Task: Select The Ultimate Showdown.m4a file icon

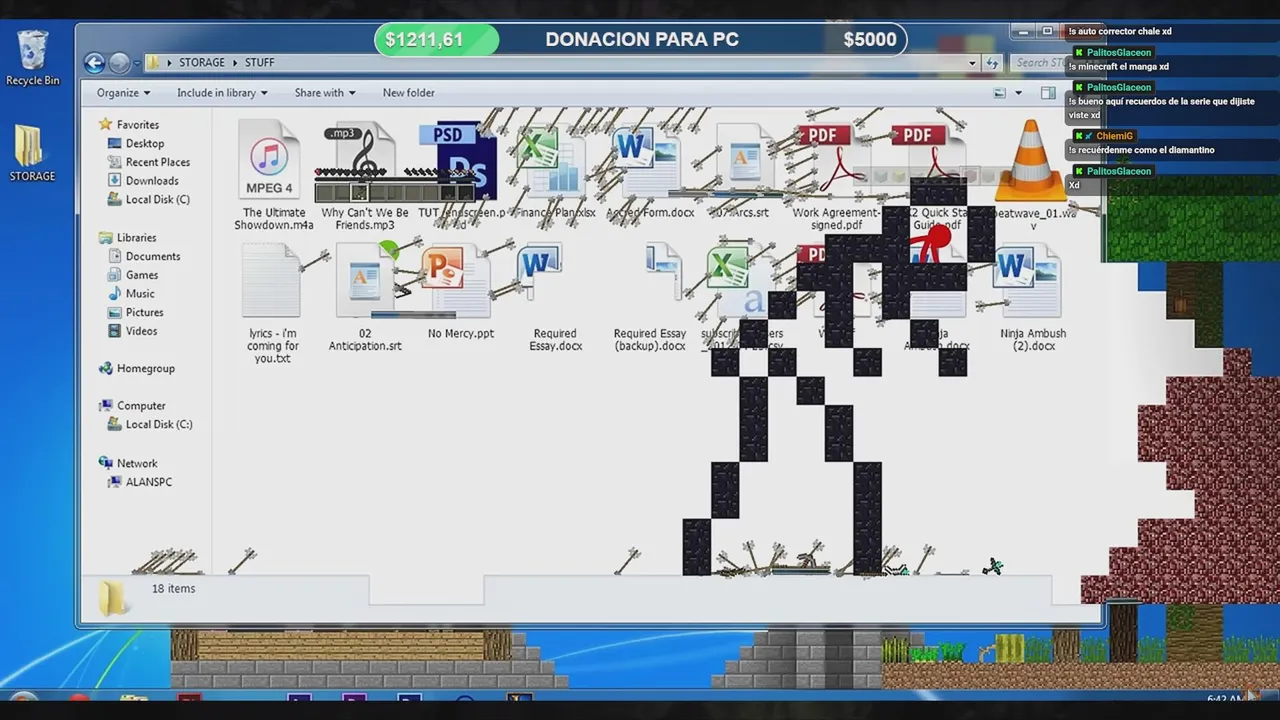Action: [x=271, y=161]
